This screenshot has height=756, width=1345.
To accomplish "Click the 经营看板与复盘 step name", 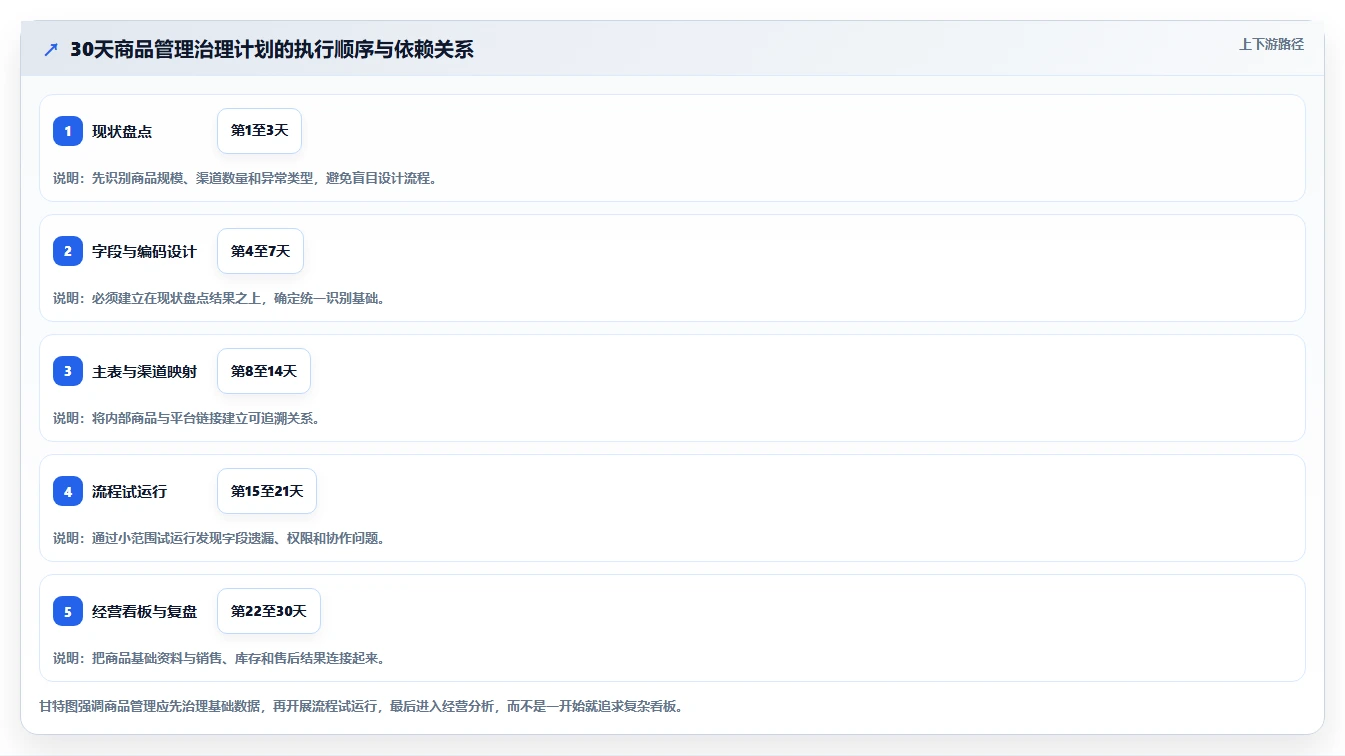I will coord(144,611).
